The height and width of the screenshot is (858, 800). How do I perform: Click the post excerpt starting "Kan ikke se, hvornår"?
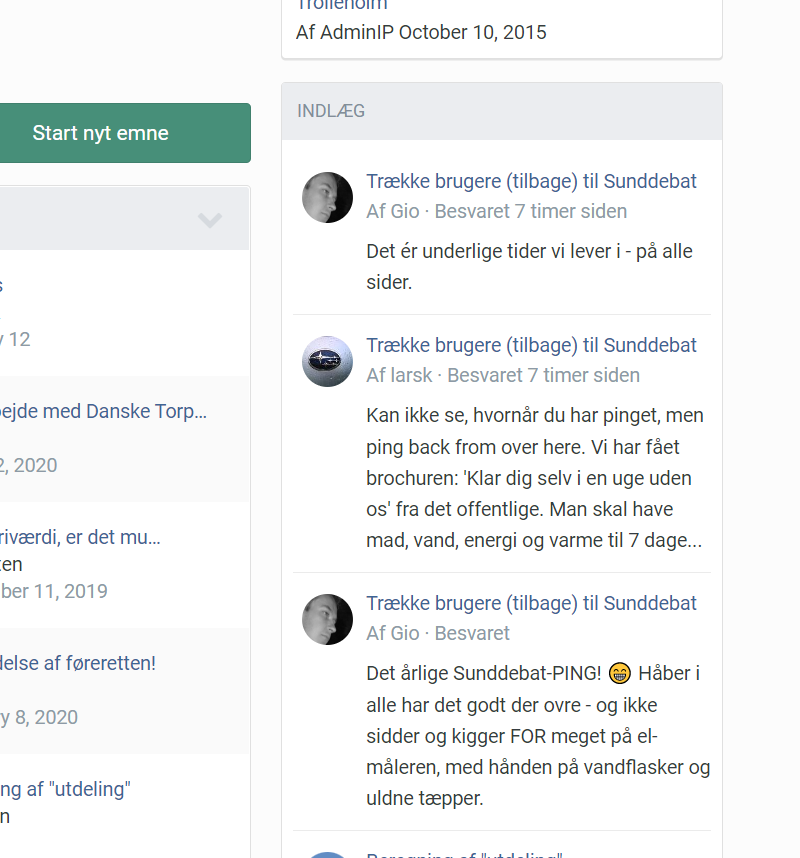click(x=535, y=478)
